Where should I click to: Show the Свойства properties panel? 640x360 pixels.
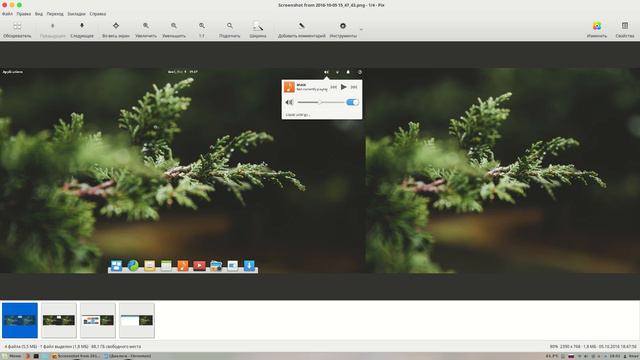[625, 30]
